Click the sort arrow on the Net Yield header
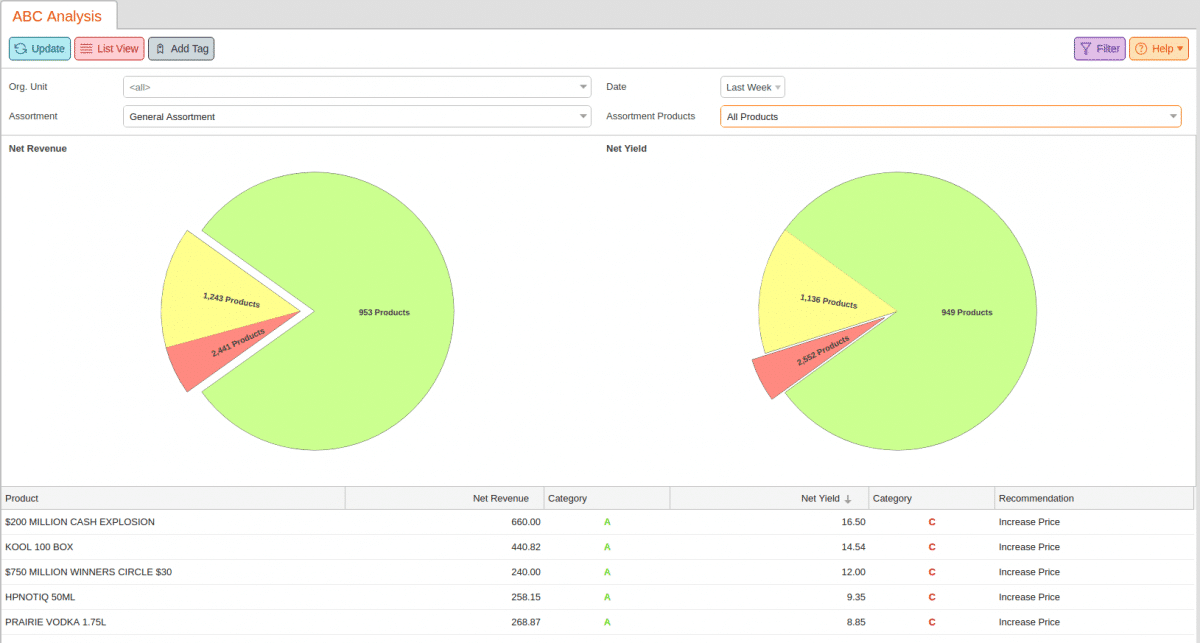The width and height of the screenshot is (1200, 643). point(849,498)
